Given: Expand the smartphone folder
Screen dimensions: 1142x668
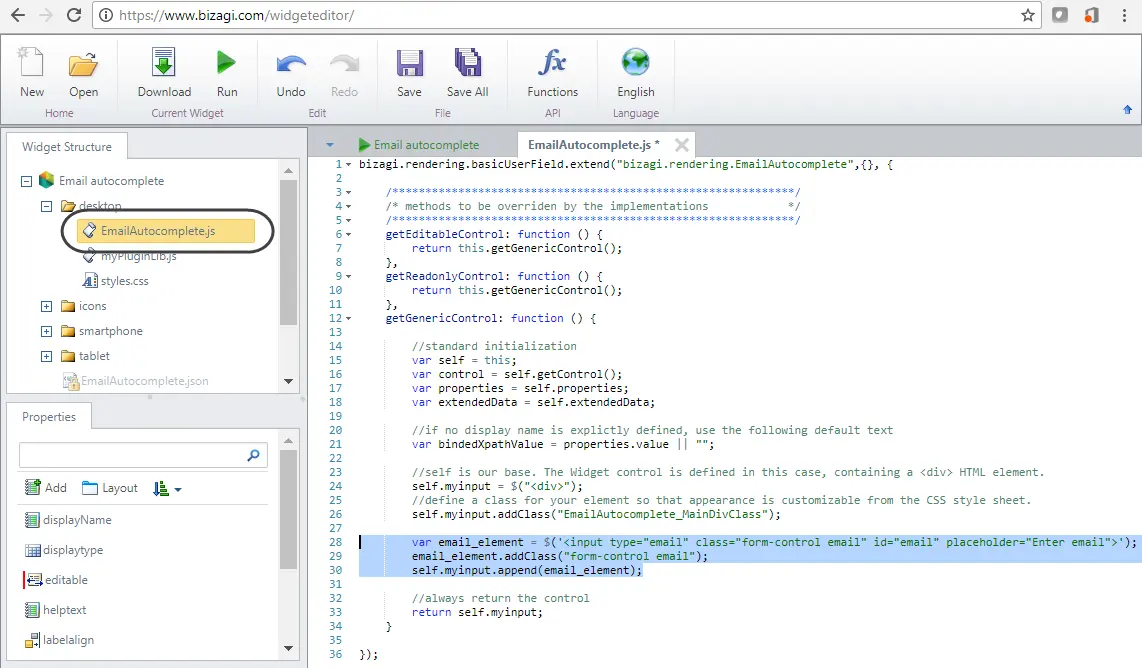Looking at the screenshot, I should click(x=47, y=331).
